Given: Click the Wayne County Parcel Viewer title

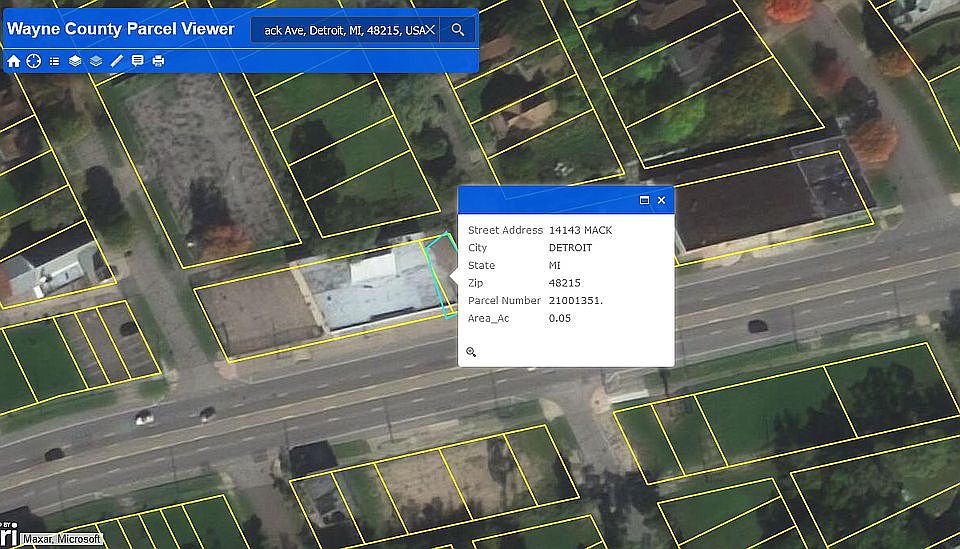Looking at the screenshot, I should [x=121, y=29].
